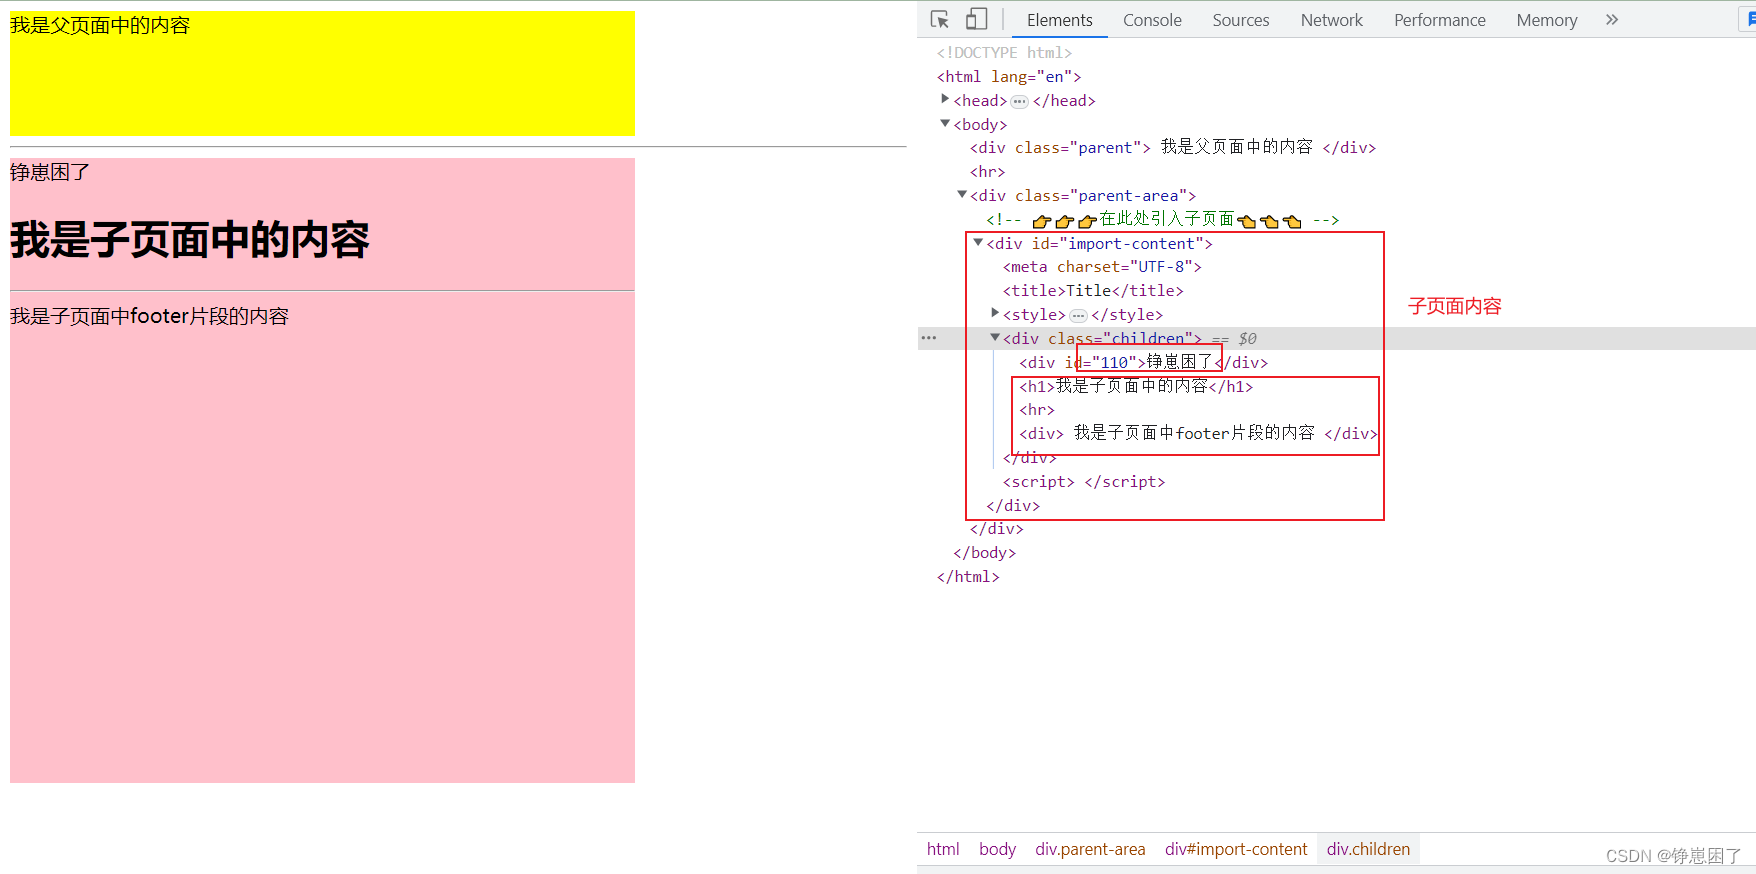Open the Console tab

coord(1152,20)
